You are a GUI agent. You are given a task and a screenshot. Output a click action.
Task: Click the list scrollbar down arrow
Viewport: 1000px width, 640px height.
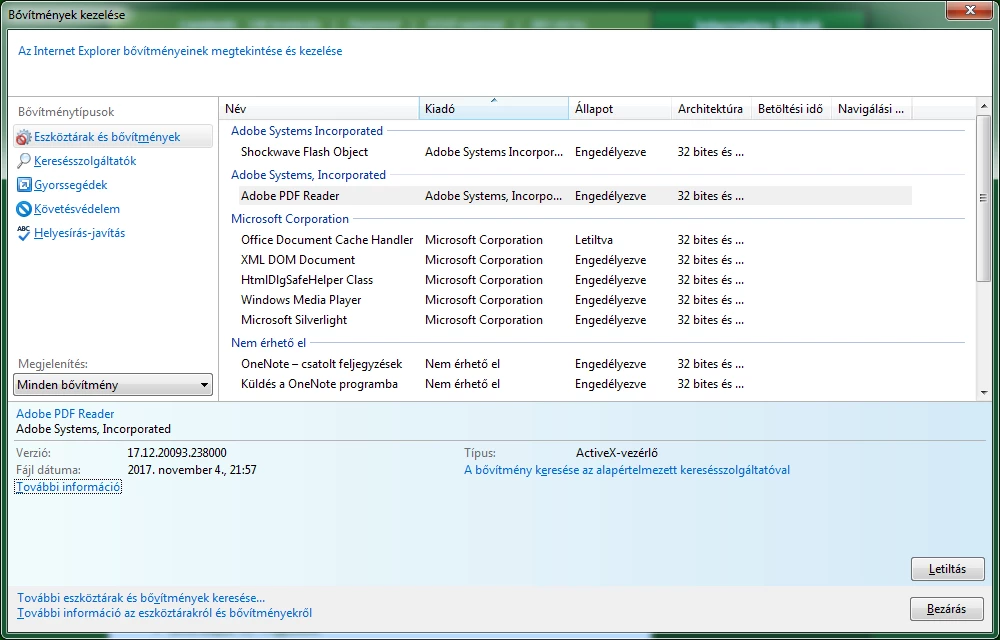(983, 393)
